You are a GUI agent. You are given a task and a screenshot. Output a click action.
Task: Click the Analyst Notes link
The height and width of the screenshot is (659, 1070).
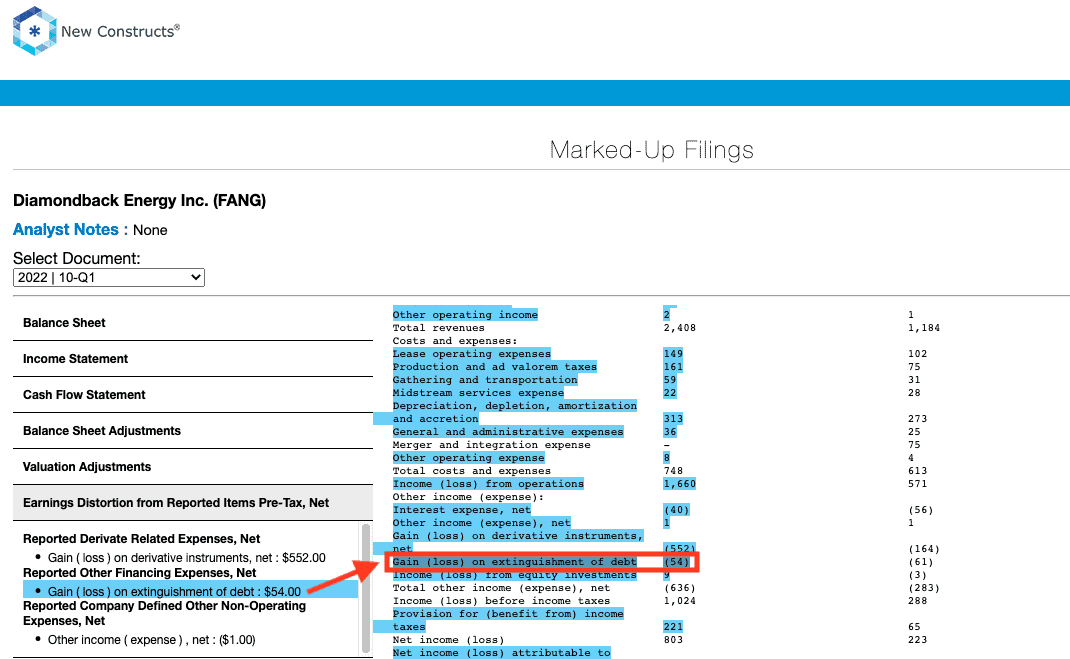pyautogui.click(x=66, y=230)
